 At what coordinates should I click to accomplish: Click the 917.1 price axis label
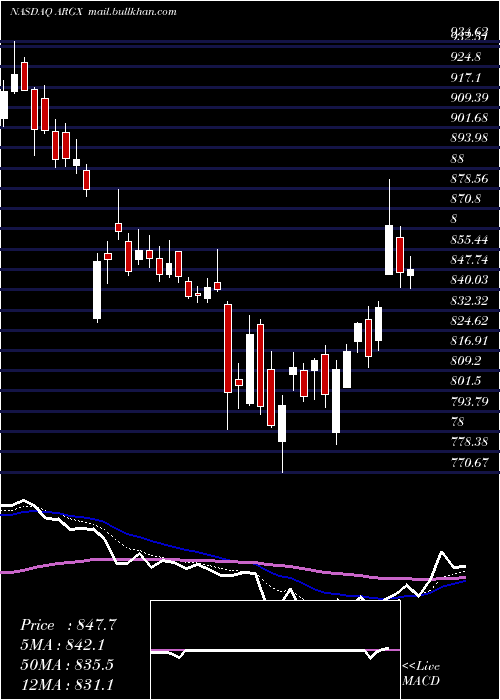pyautogui.click(x=465, y=78)
